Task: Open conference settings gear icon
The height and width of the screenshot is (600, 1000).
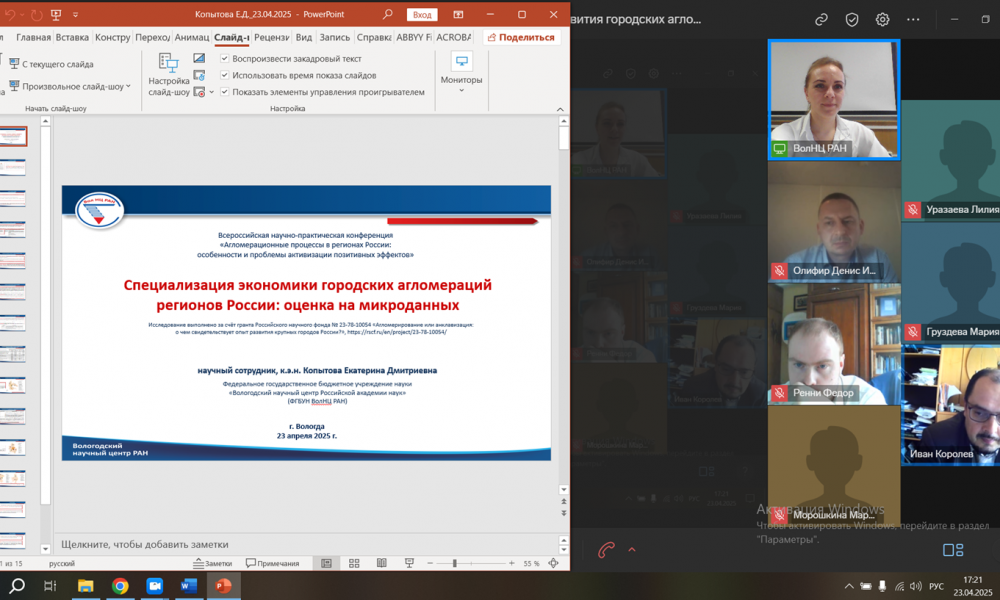Action: 883,20
